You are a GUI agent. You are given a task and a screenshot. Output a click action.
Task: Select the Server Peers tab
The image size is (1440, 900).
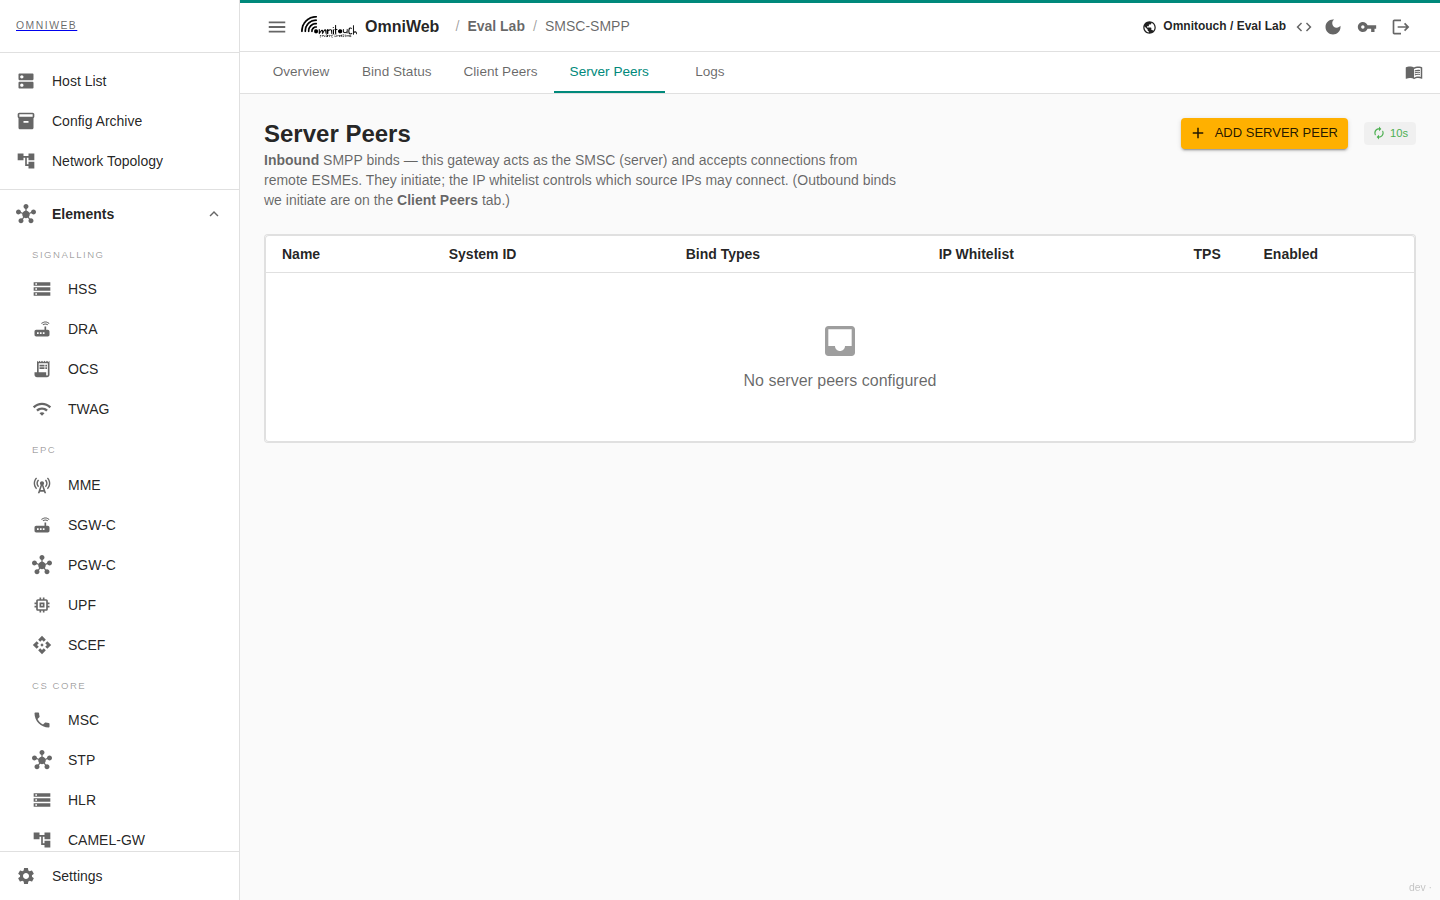(x=609, y=72)
